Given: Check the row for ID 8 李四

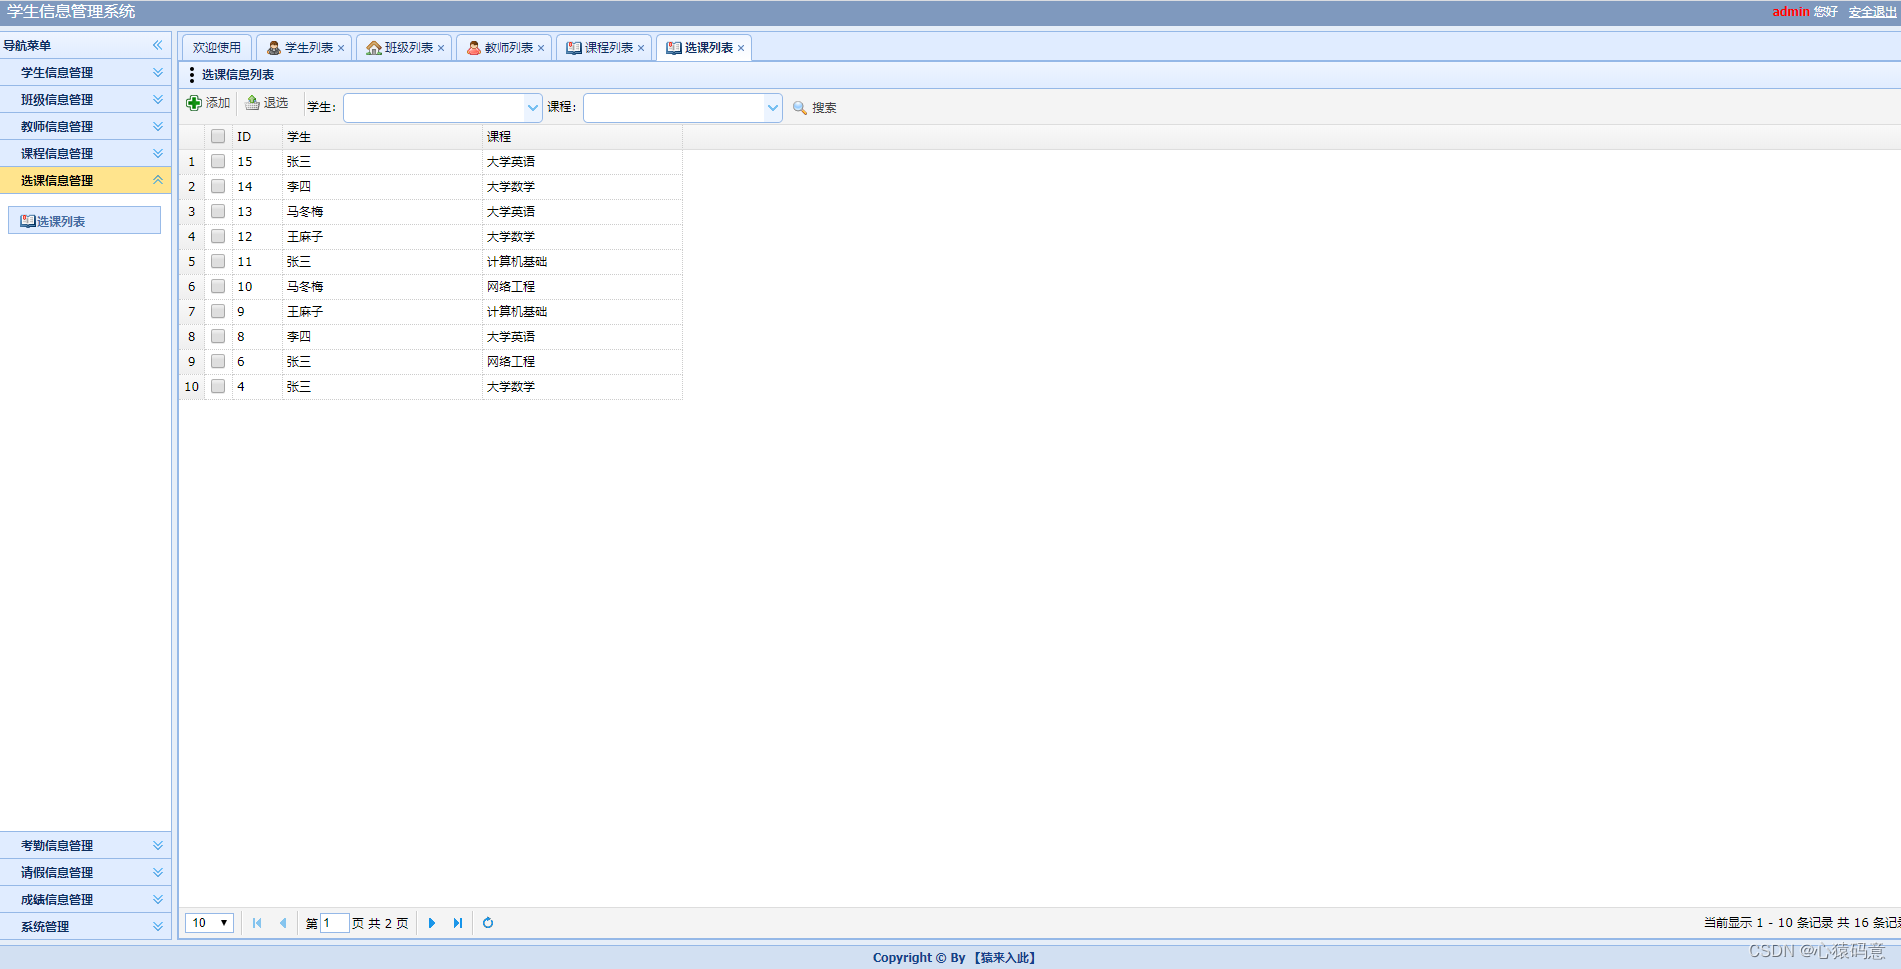Looking at the screenshot, I should 218,336.
